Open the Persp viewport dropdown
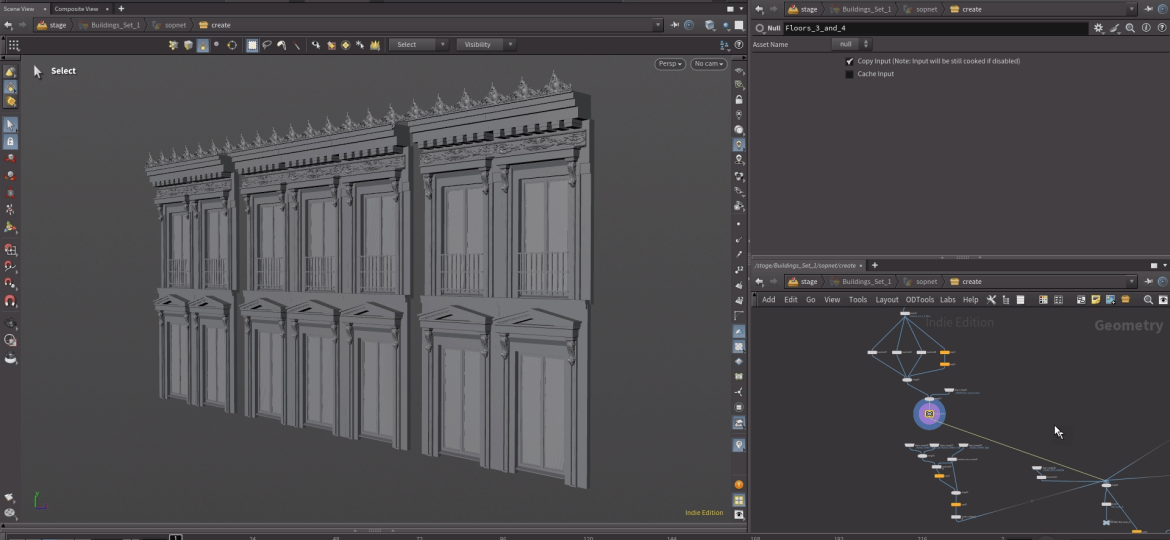Viewport: 1170px width, 540px height. point(669,64)
